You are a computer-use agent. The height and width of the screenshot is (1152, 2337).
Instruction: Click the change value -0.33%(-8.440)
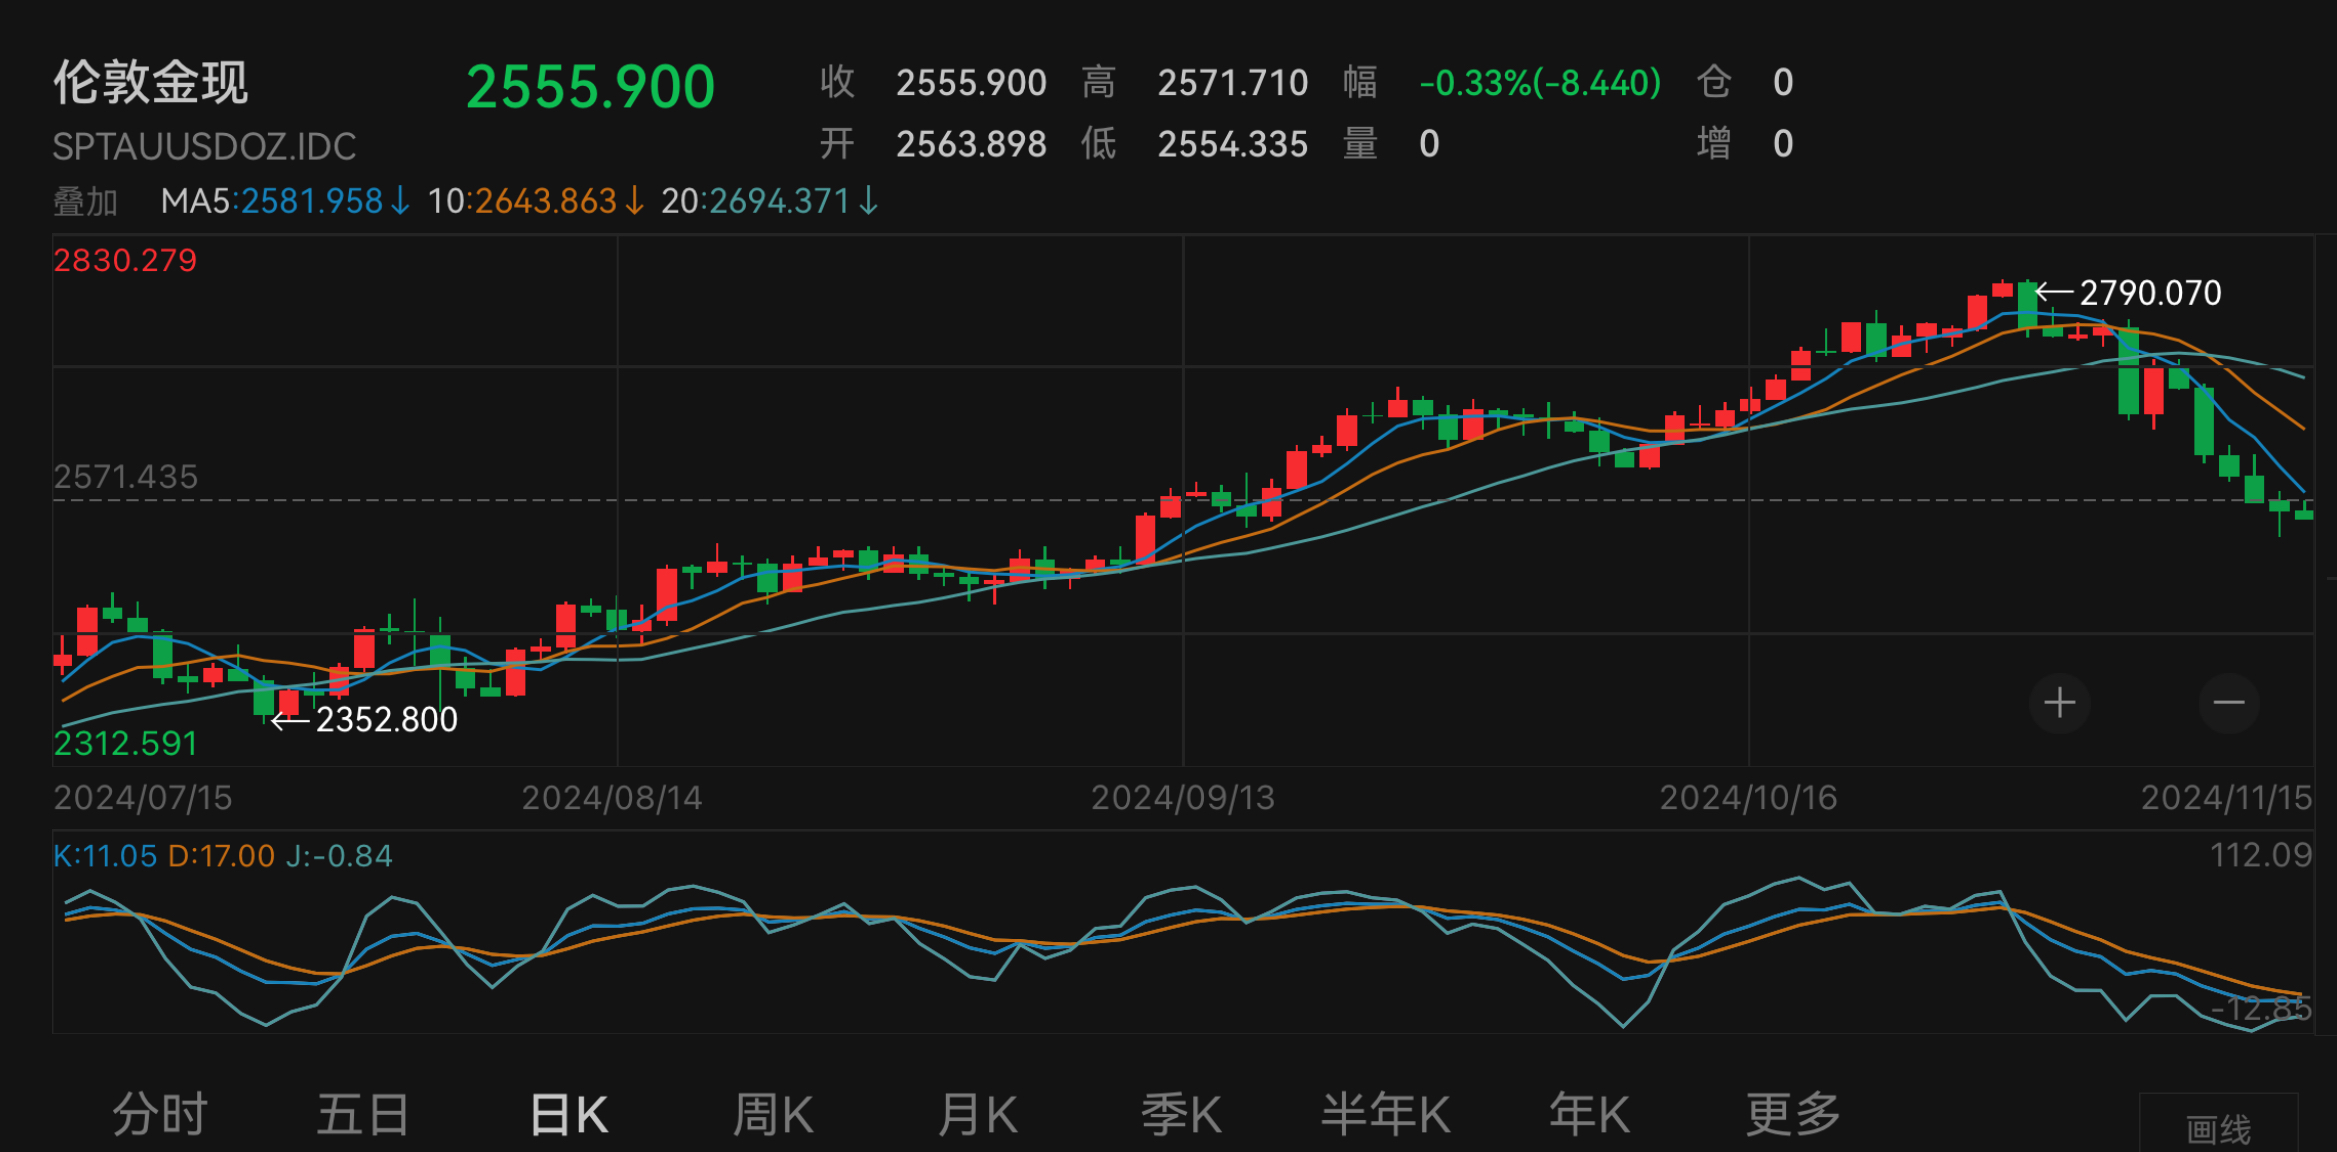tap(1540, 82)
